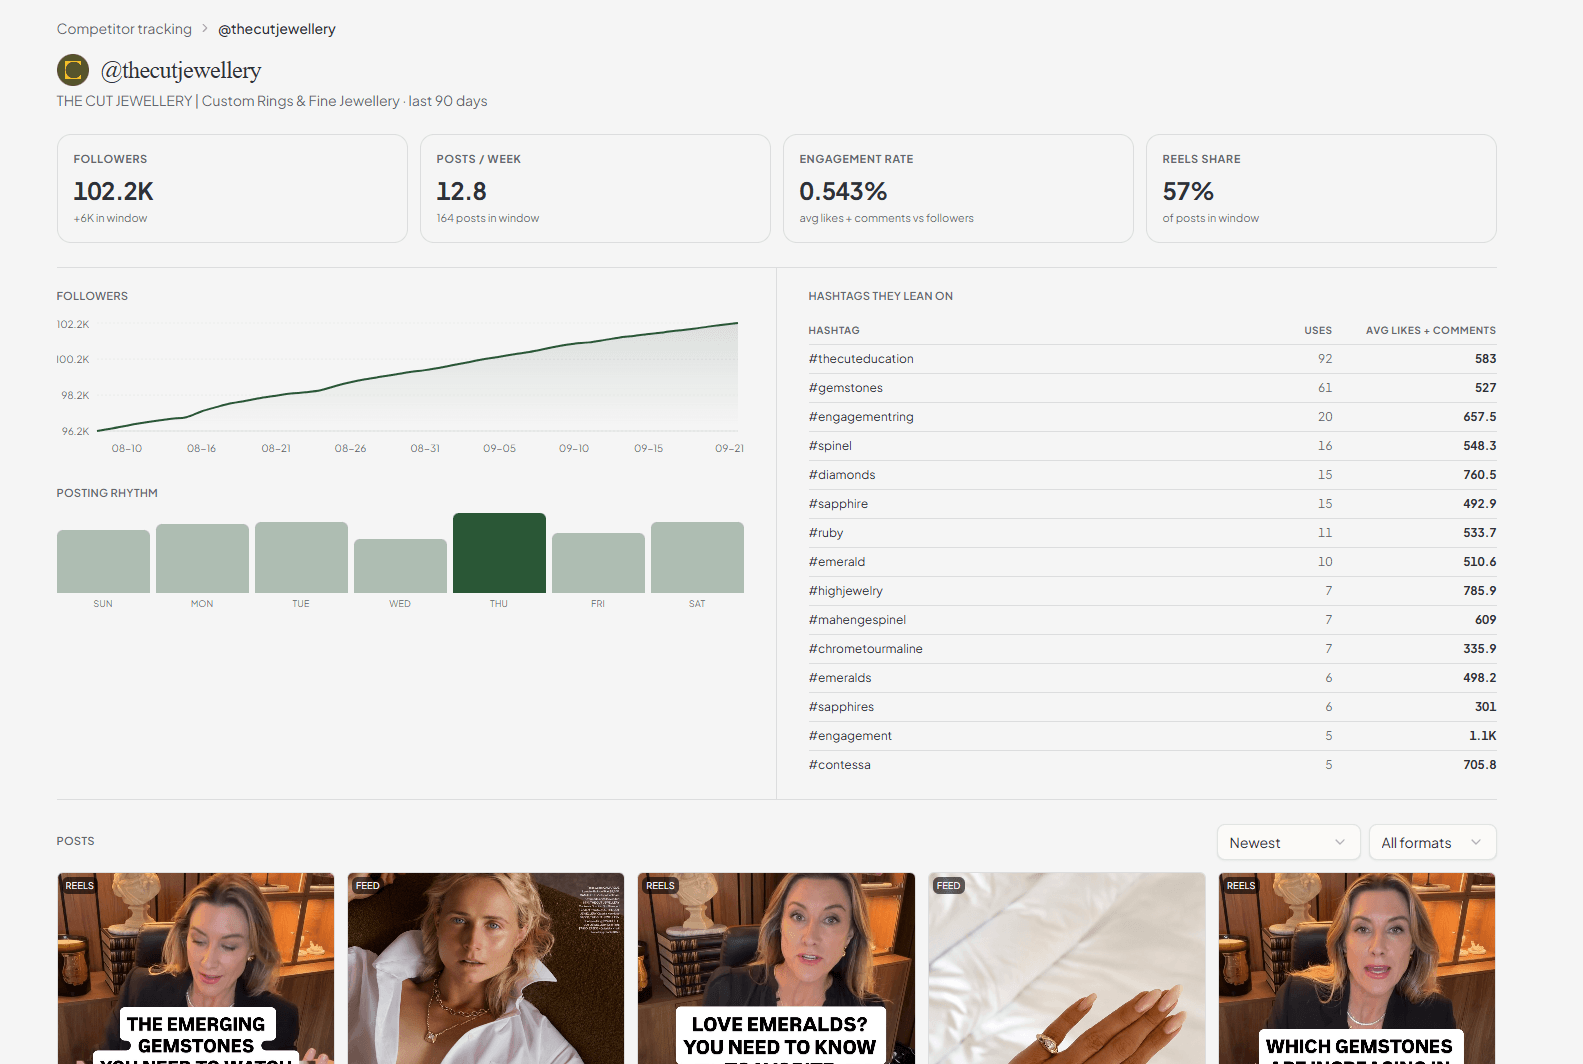Screen dimensions: 1583x1064
Task: Click the Monday posting rhythm bar
Action: [202, 558]
